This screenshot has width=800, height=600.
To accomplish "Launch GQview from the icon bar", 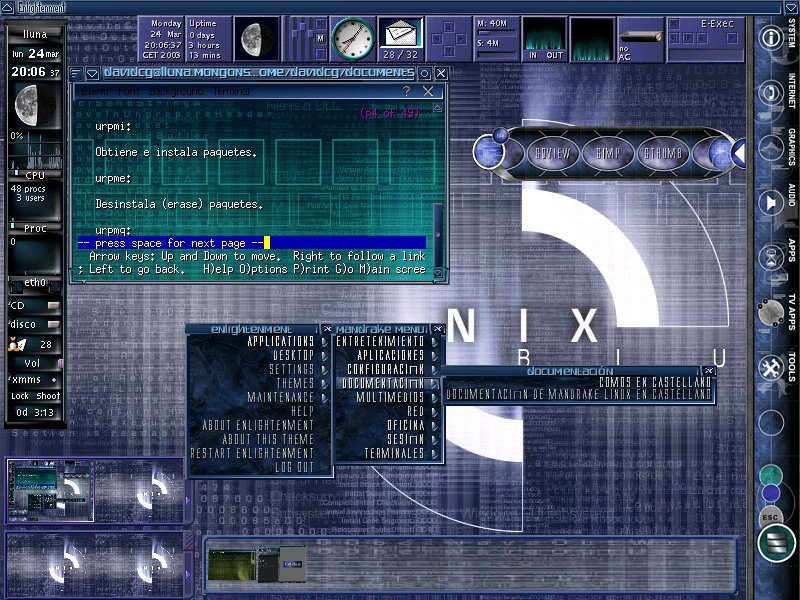I will tap(553, 153).
